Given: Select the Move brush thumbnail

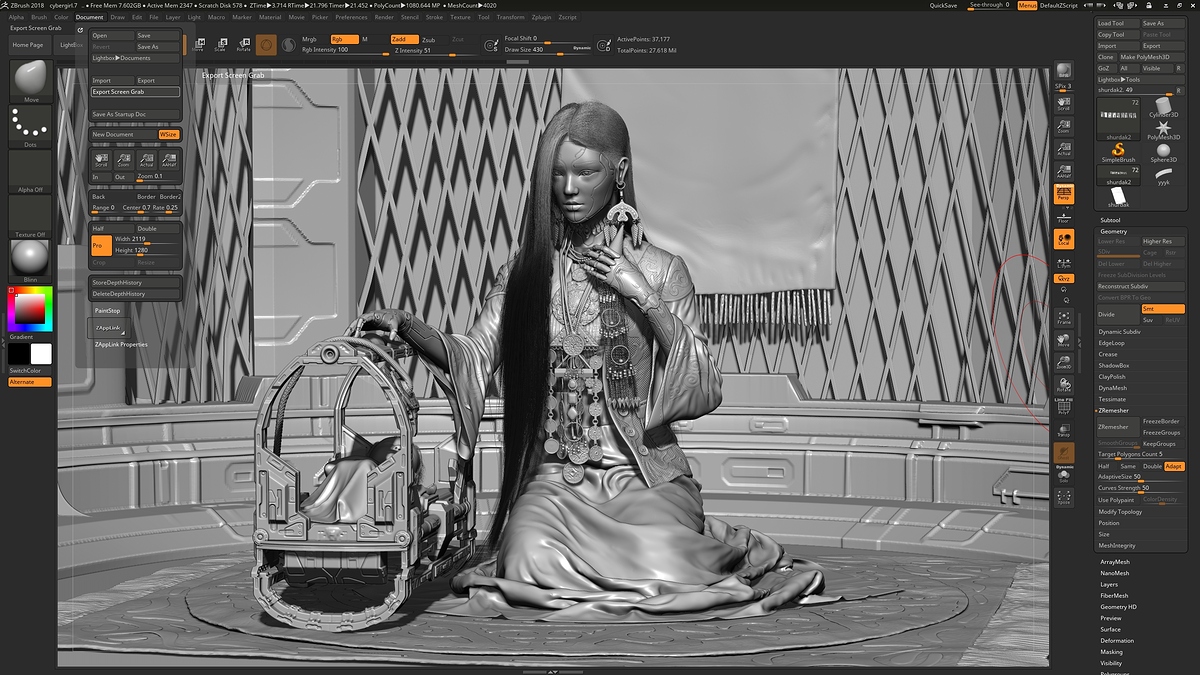Looking at the screenshot, I should click(30, 79).
